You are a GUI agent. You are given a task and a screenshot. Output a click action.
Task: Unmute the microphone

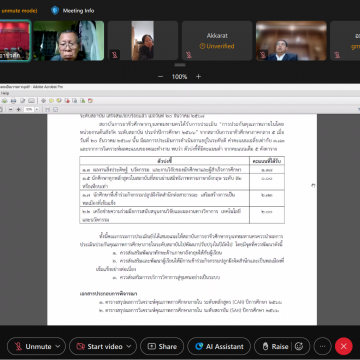tap(33, 346)
